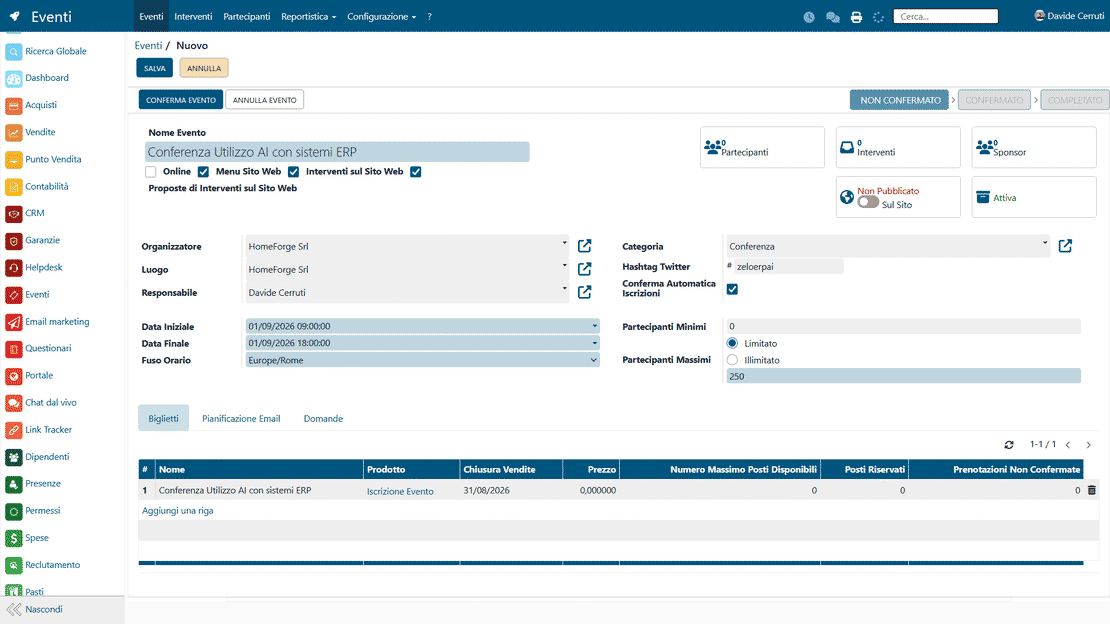
Task: Click the loading spinner icon in top bar
Action: [x=879, y=17]
